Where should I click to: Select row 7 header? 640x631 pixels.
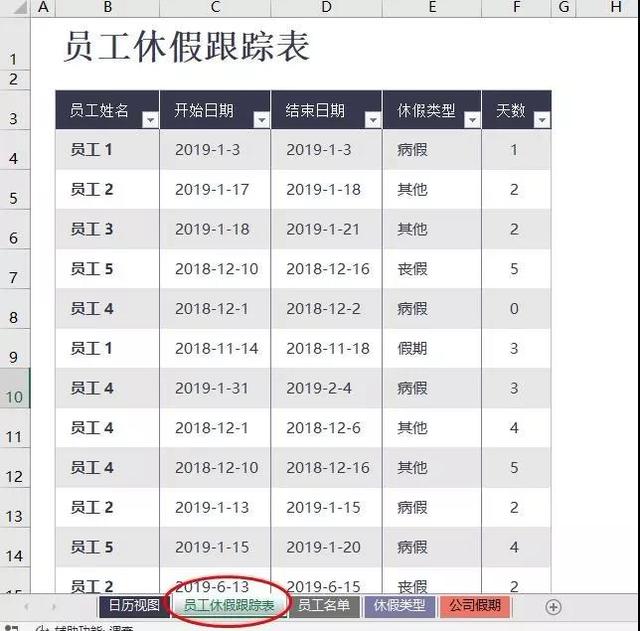pos(15,269)
